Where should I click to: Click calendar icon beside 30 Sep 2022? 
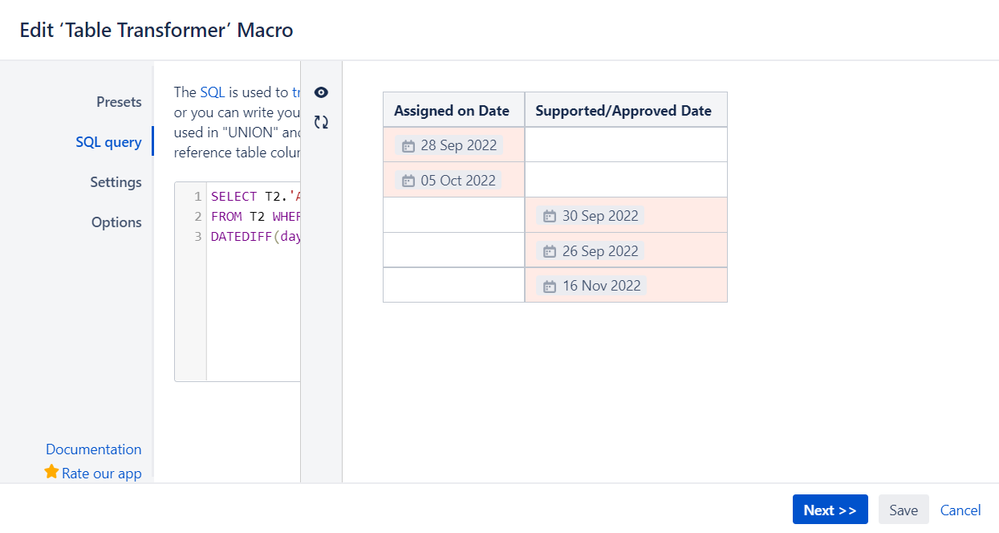coord(549,216)
